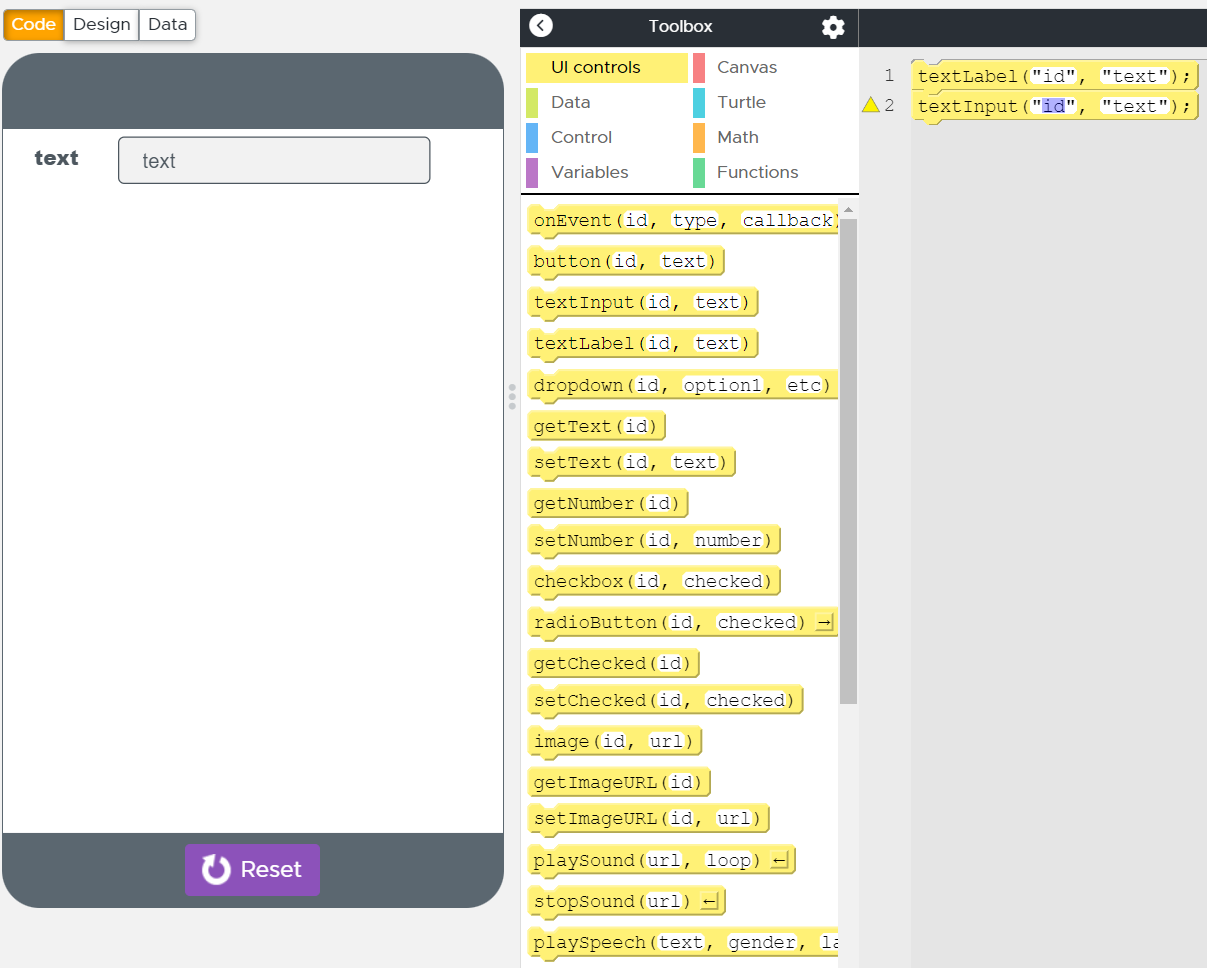Click the "id" parameter in the textLabel code line
Image resolution: width=1207 pixels, height=968 pixels.
(x=1054, y=77)
